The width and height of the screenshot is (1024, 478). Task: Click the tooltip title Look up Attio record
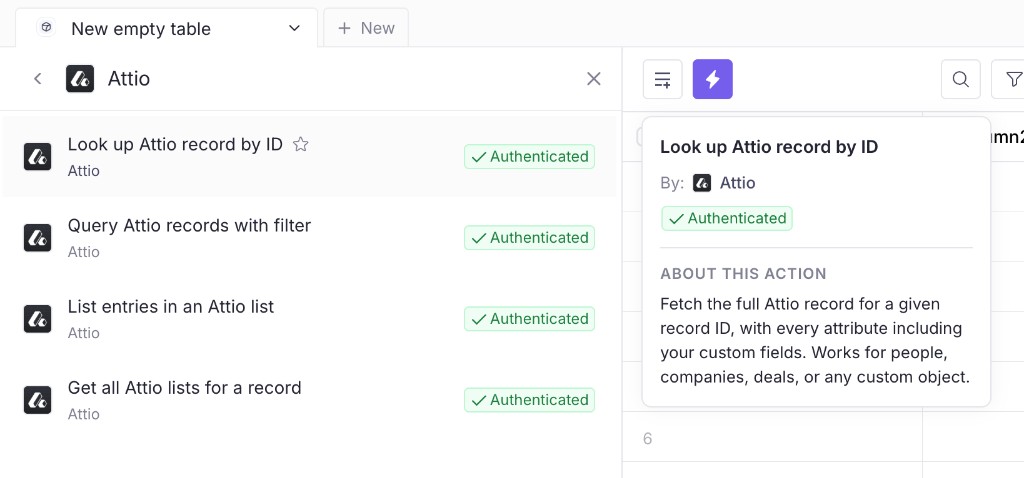coord(769,147)
